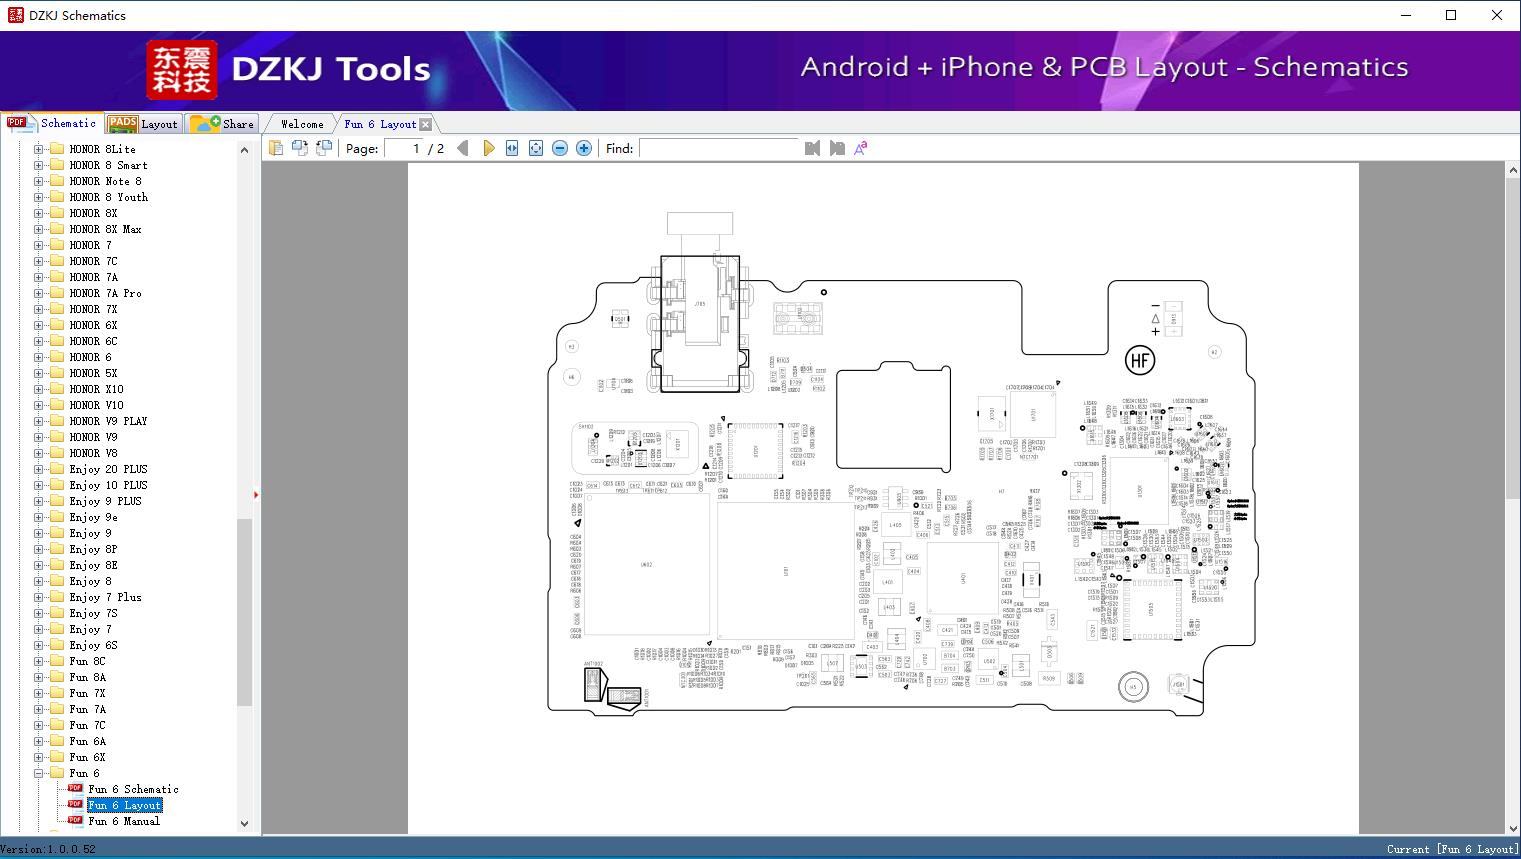
Task: Click the HONOR Note 8 folder icon
Action: point(56,181)
